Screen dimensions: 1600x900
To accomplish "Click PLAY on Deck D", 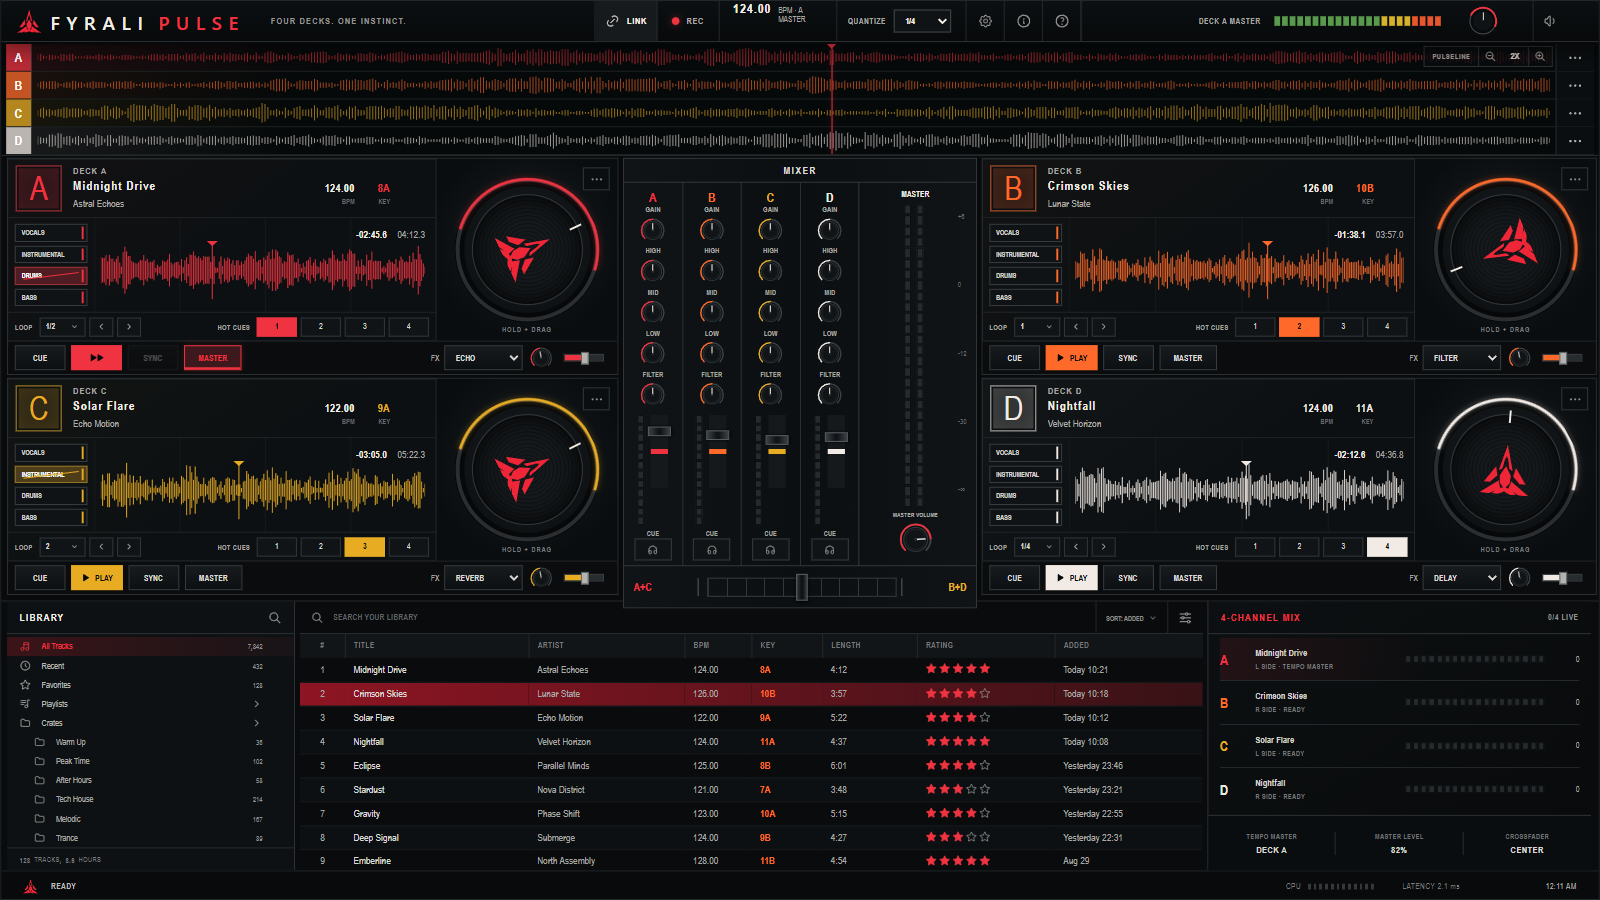I will pyautogui.click(x=1072, y=578).
